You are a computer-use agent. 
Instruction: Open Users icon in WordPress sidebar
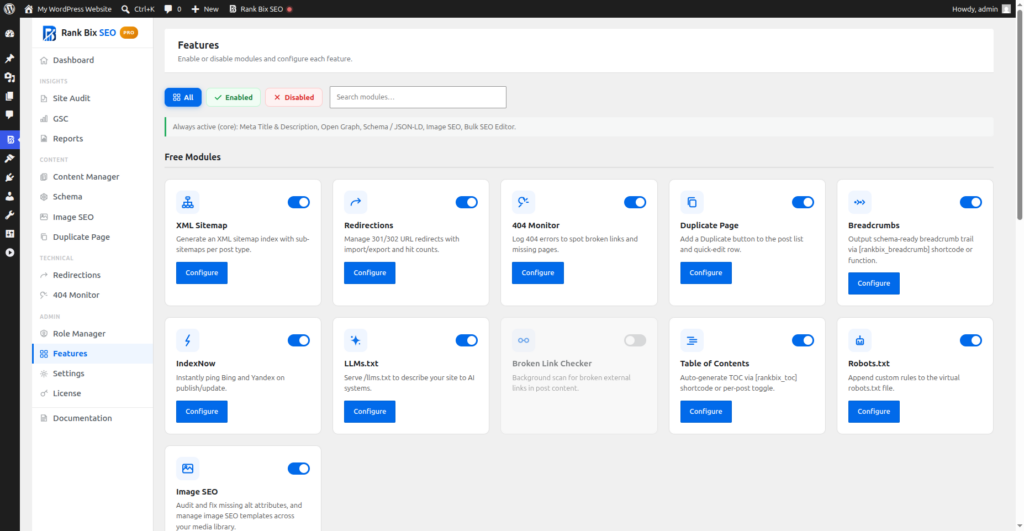click(10, 196)
